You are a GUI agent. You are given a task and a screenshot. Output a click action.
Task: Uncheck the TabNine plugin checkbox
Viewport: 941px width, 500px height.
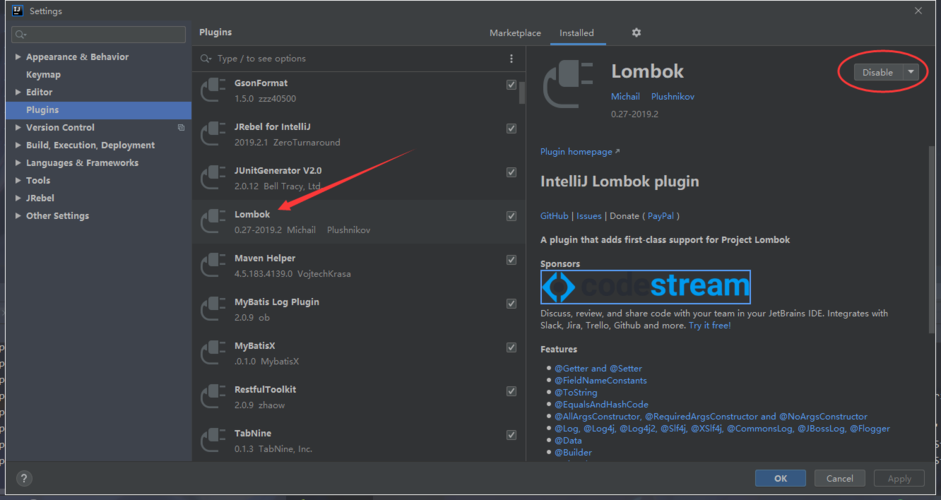coord(511,435)
